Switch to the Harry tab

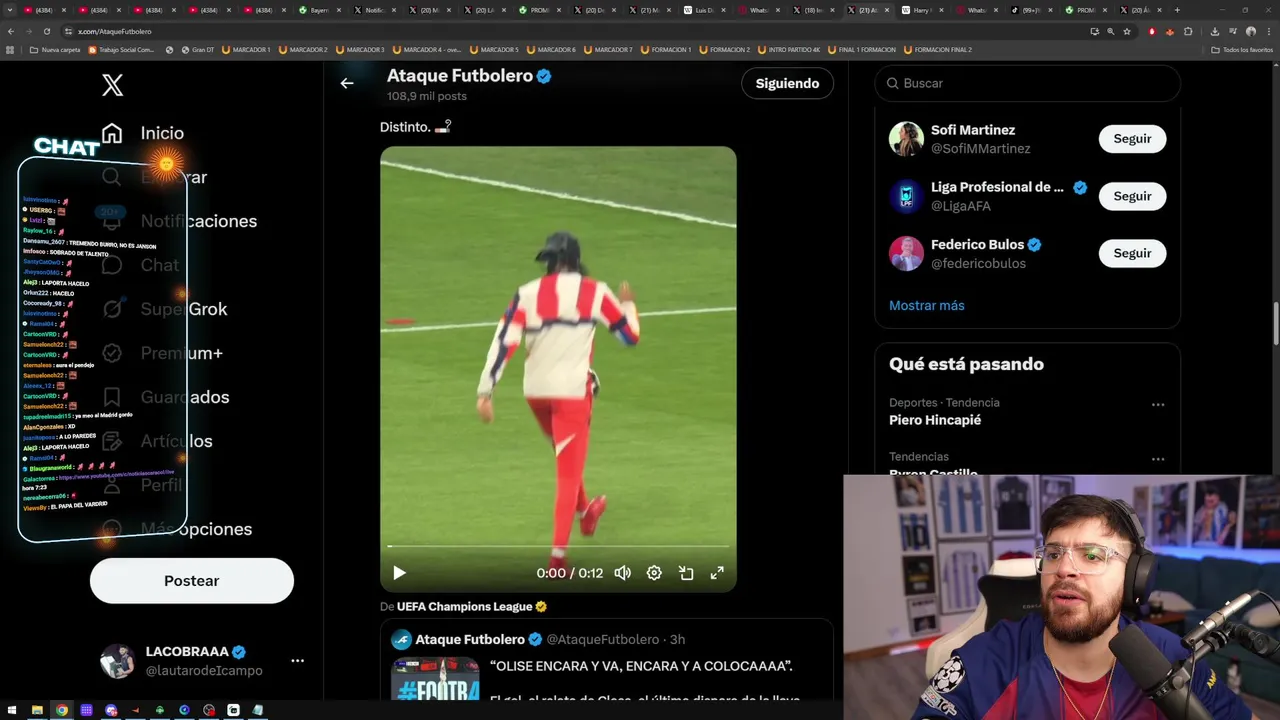(x=924, y=10)
